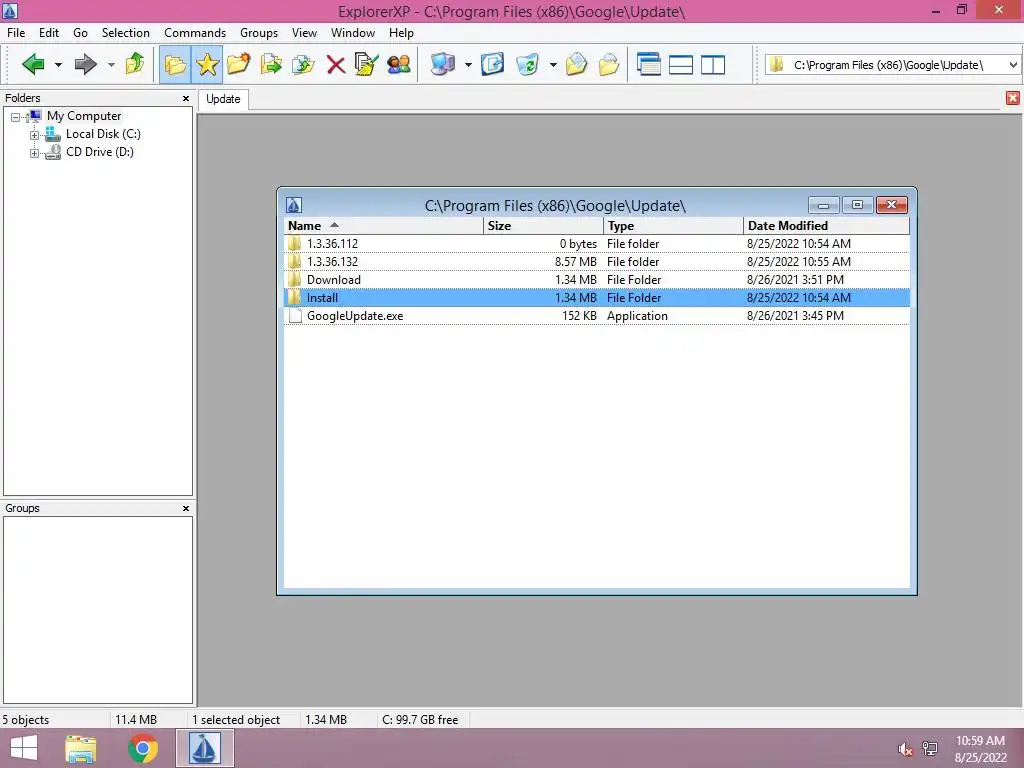Open the My Computer icon dropdown arrow
Viewport: 1024px width, 768px height.
point(468,65)
